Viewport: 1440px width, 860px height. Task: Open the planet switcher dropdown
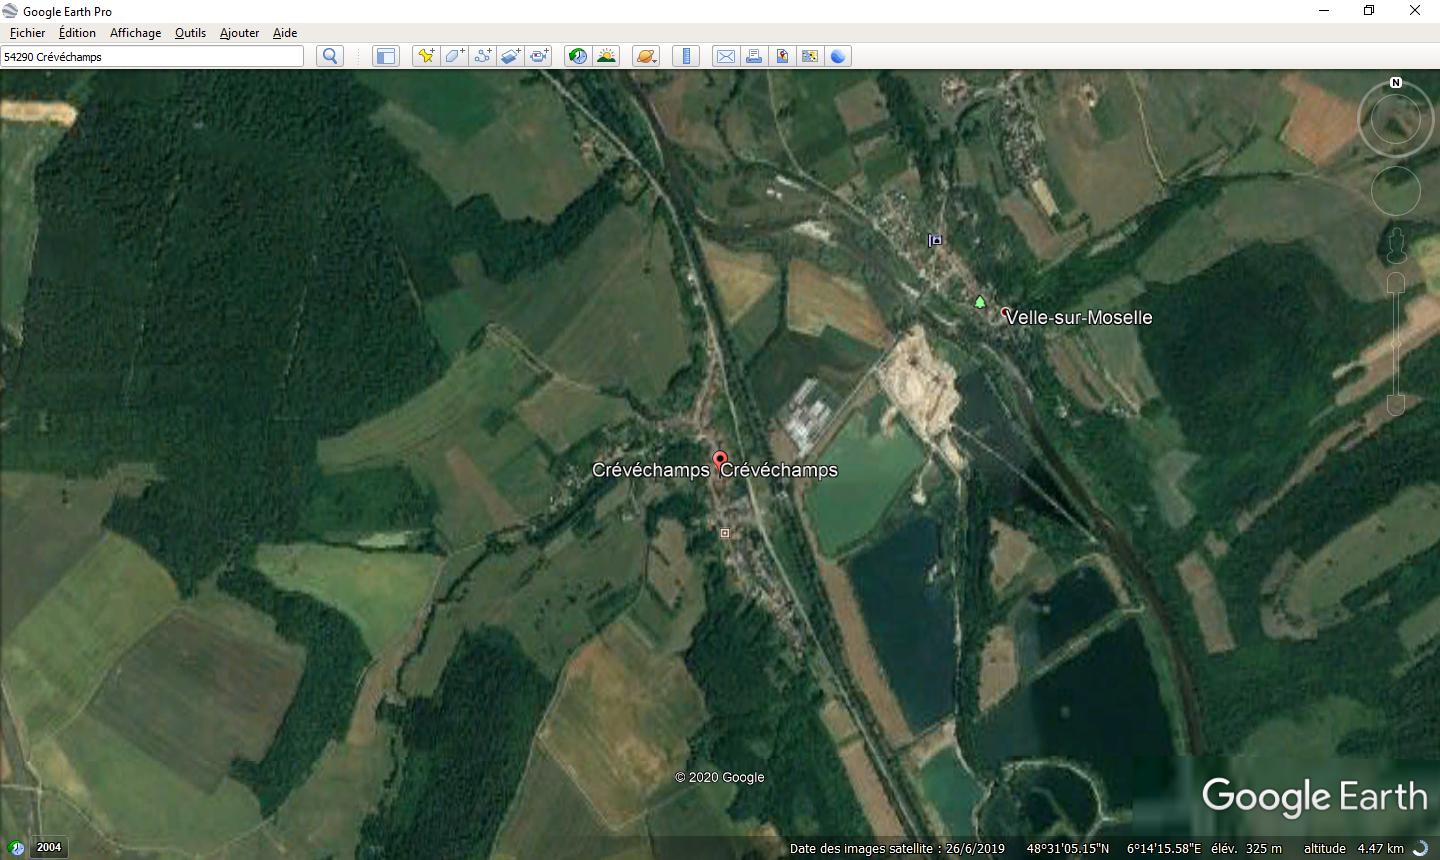(646, 56)
